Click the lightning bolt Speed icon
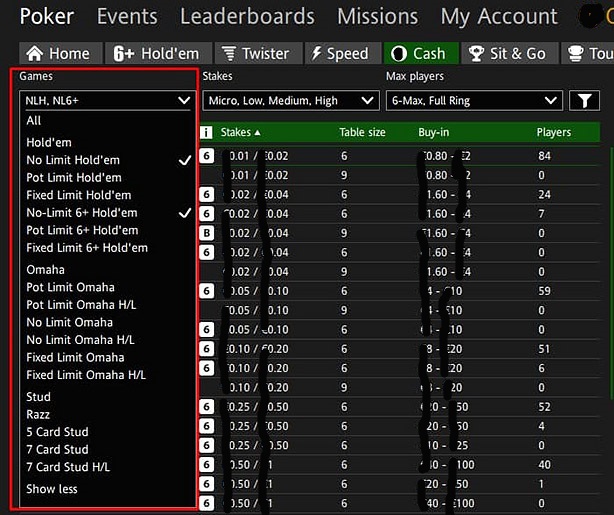This screenshot has height=515, width=614. 316,53
